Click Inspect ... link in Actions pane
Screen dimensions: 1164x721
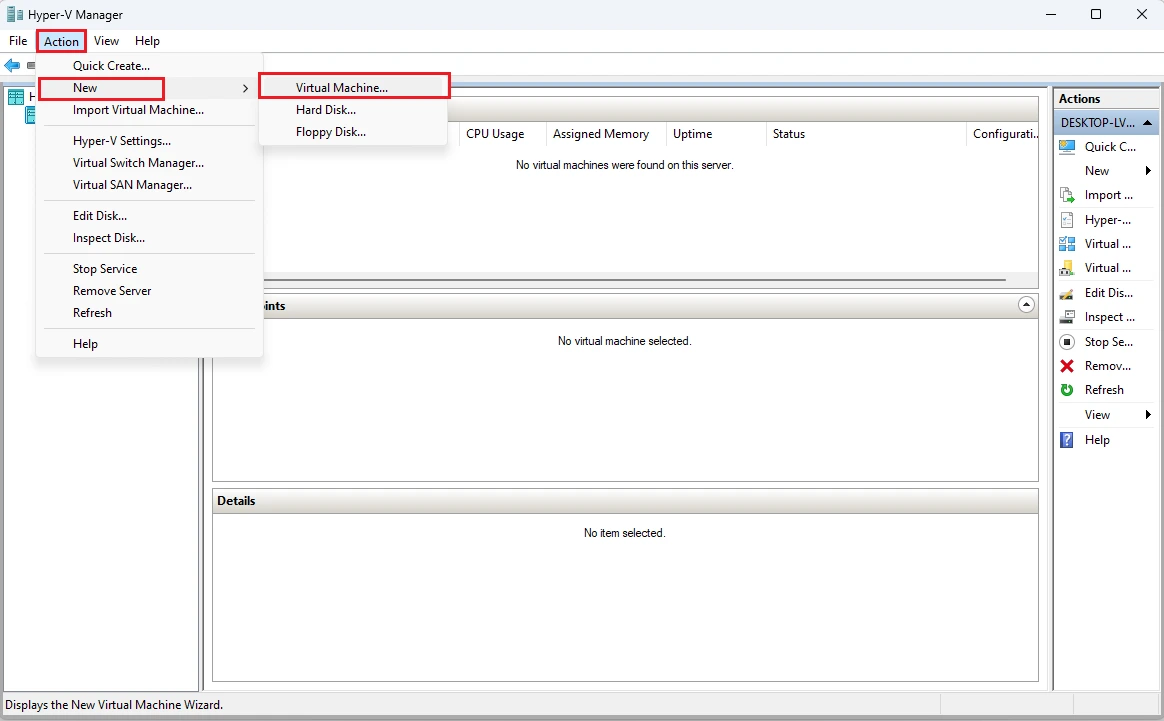tap(1109, 317)
